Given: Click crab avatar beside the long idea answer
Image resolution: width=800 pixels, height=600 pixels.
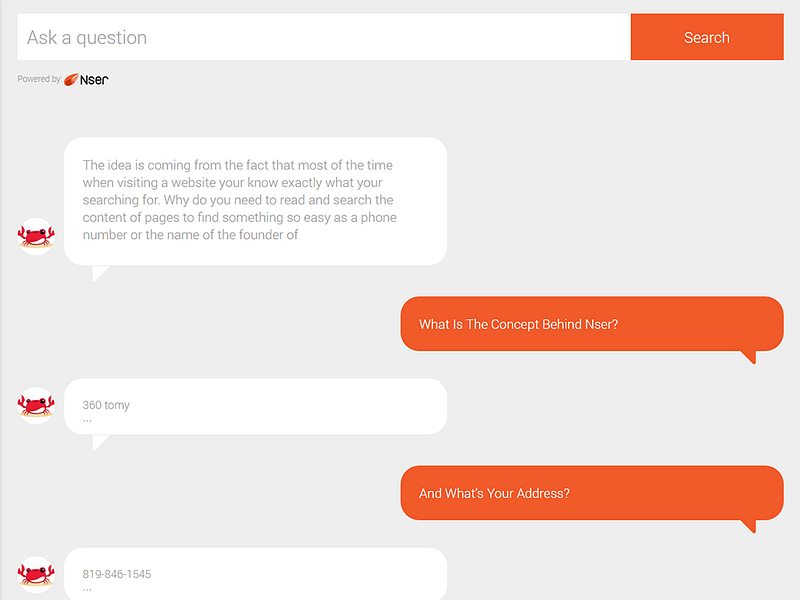Looking at the screenshot, I should pyautogui.click(x=36, y=236).
